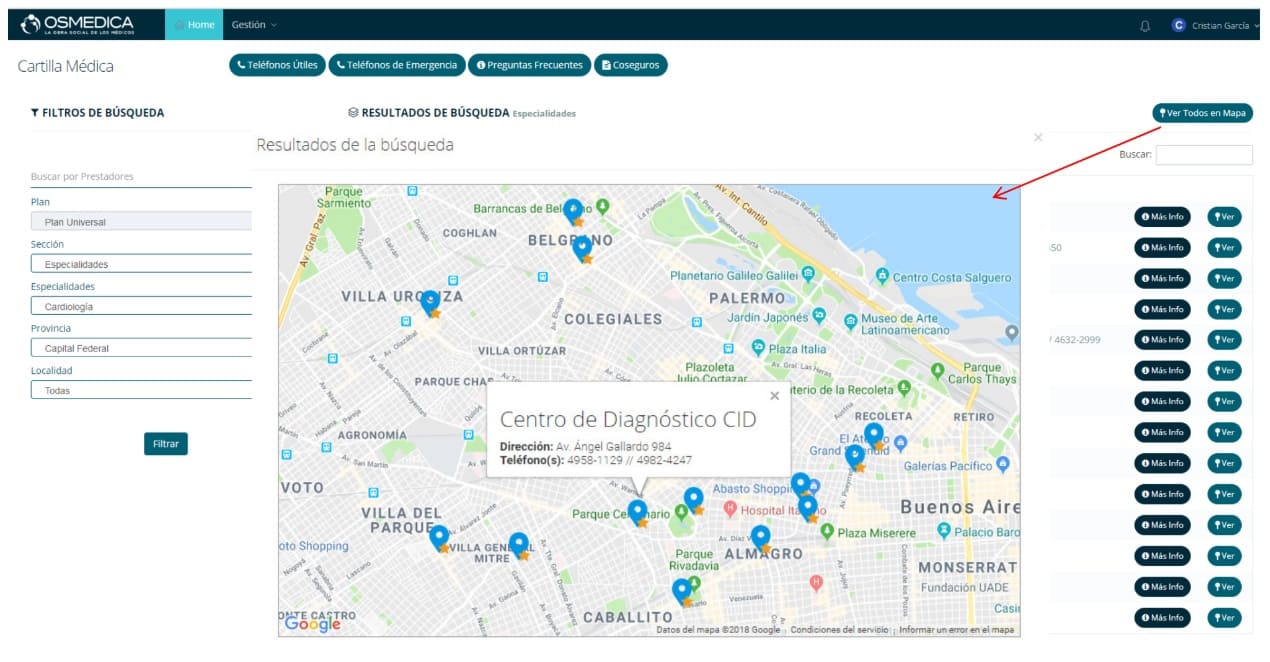The height and width of the screenshot is (662, 1270).
Task: Click the Planetario Galileo Galilei marker
Action: tap(808, 274)
